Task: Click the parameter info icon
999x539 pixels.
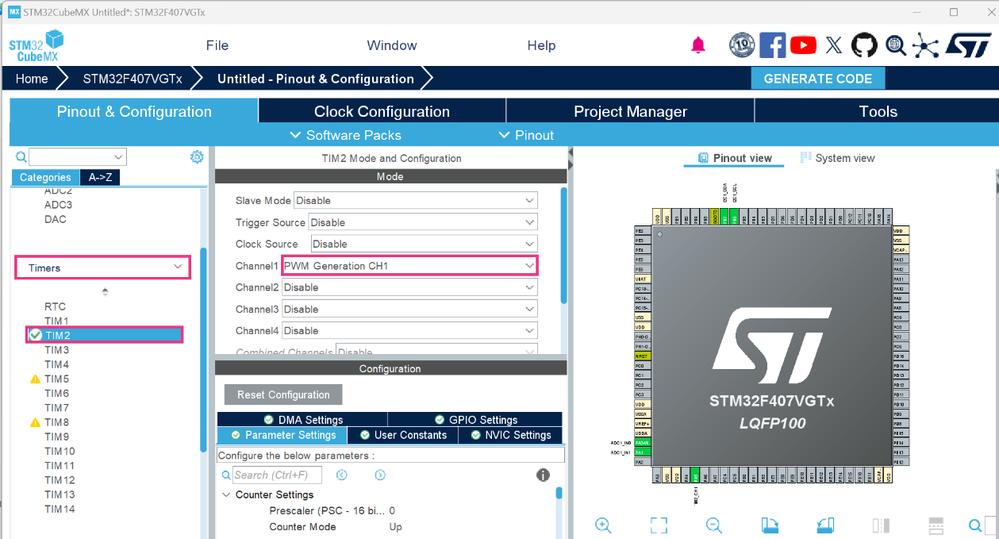Action: point(543,475)
